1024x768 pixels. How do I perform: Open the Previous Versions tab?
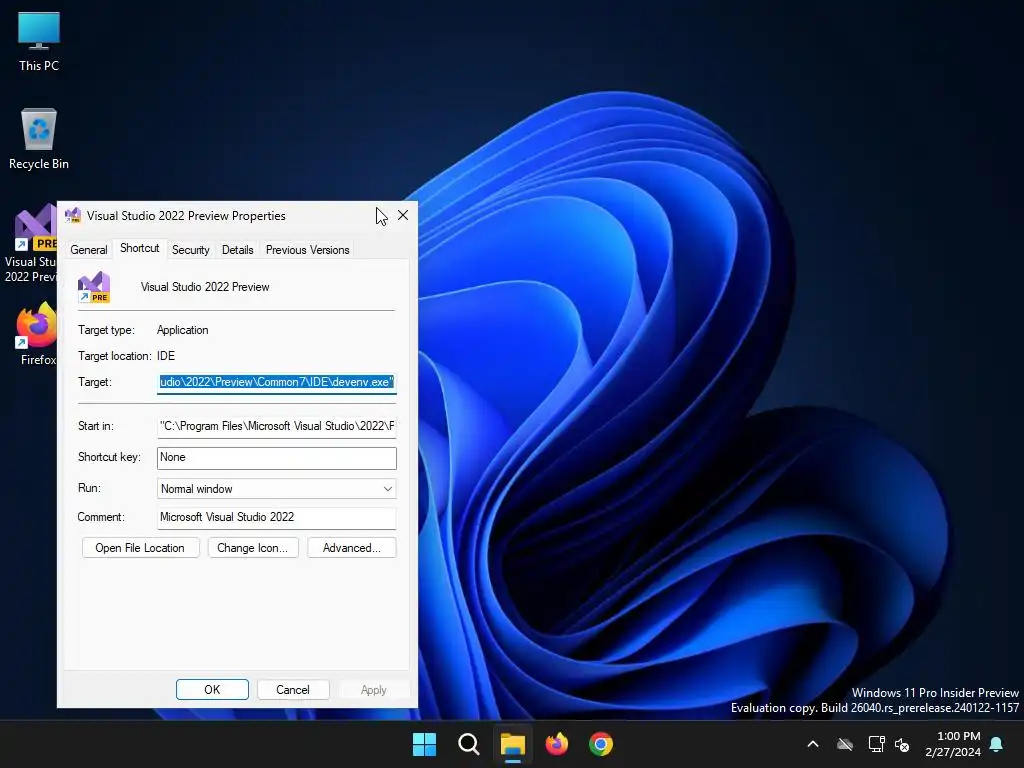(308, 249)
